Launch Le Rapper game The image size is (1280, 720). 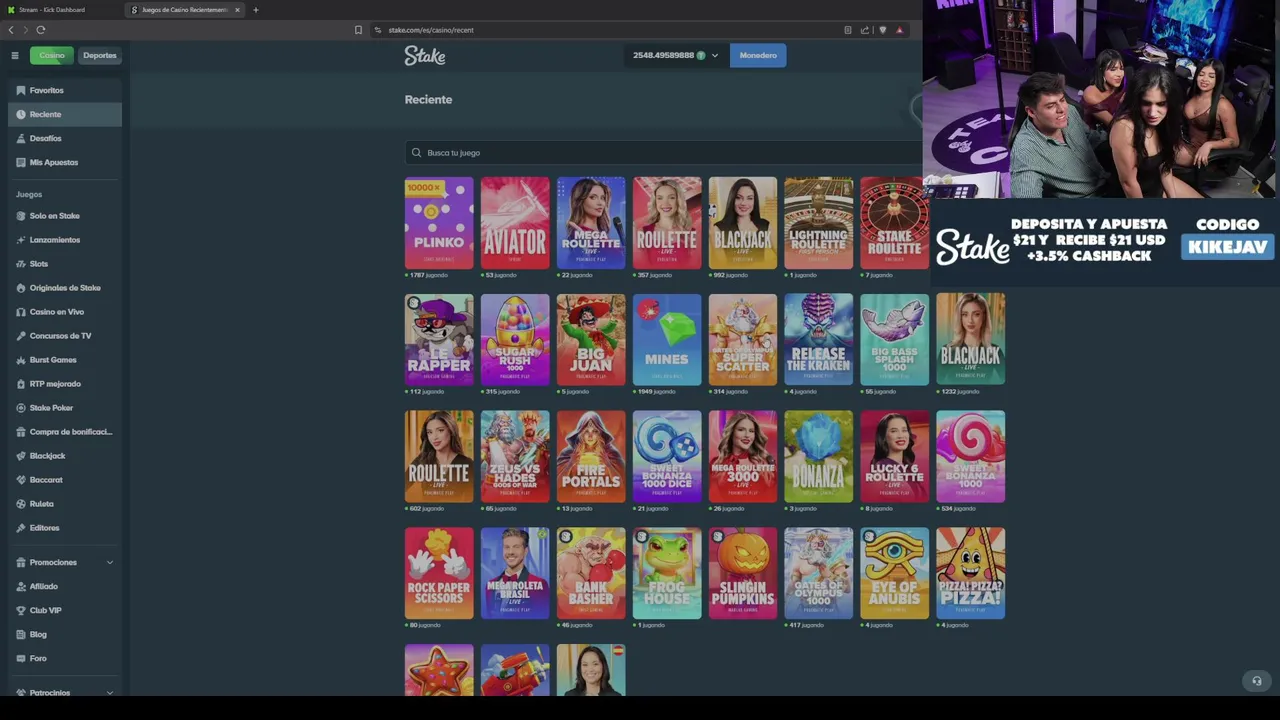[x=439, y=340]
